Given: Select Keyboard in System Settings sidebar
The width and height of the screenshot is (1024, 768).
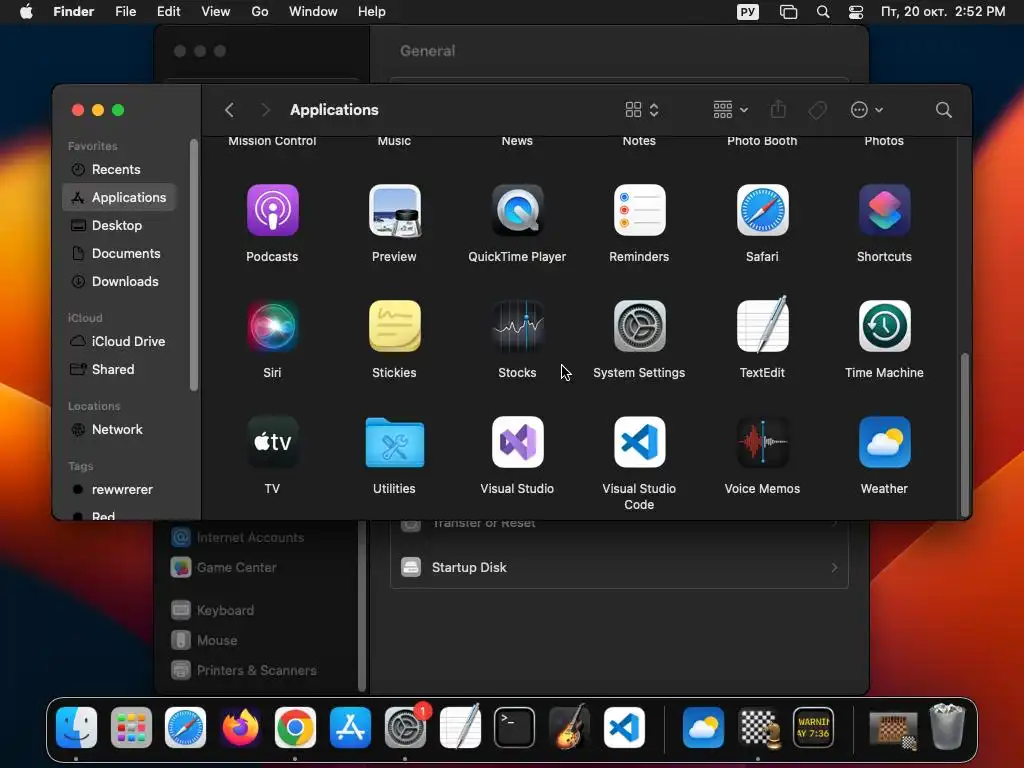Looking at the screenshot, I should [263, 611].
